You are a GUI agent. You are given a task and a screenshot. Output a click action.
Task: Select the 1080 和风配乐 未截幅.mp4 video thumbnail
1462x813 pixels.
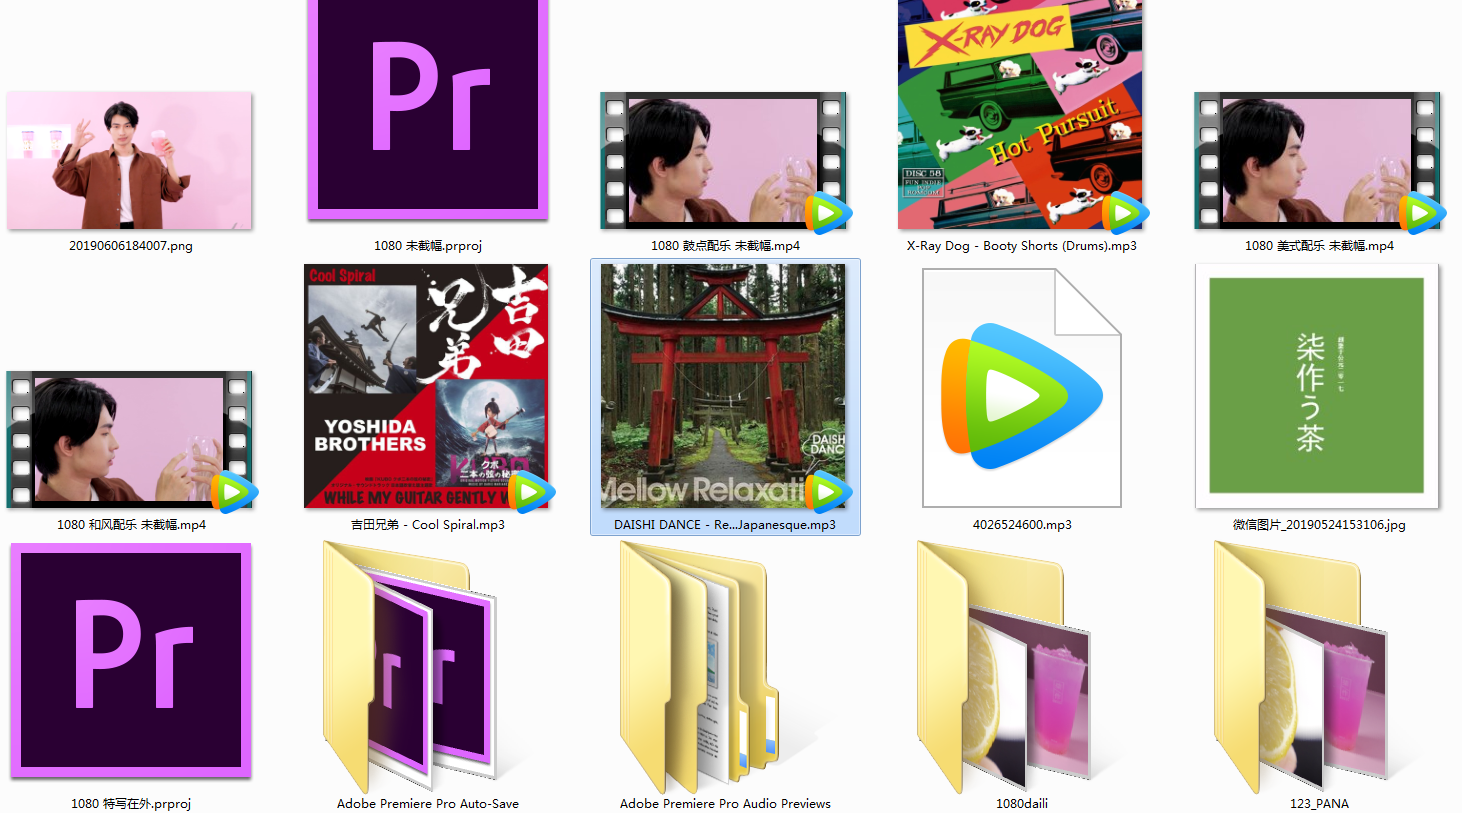tap(130, 439)
